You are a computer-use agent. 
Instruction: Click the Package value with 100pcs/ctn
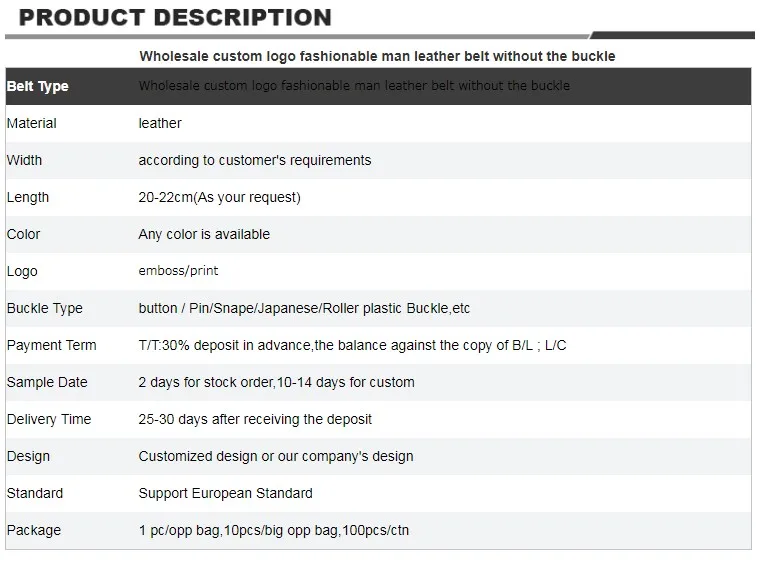(274, 530)
